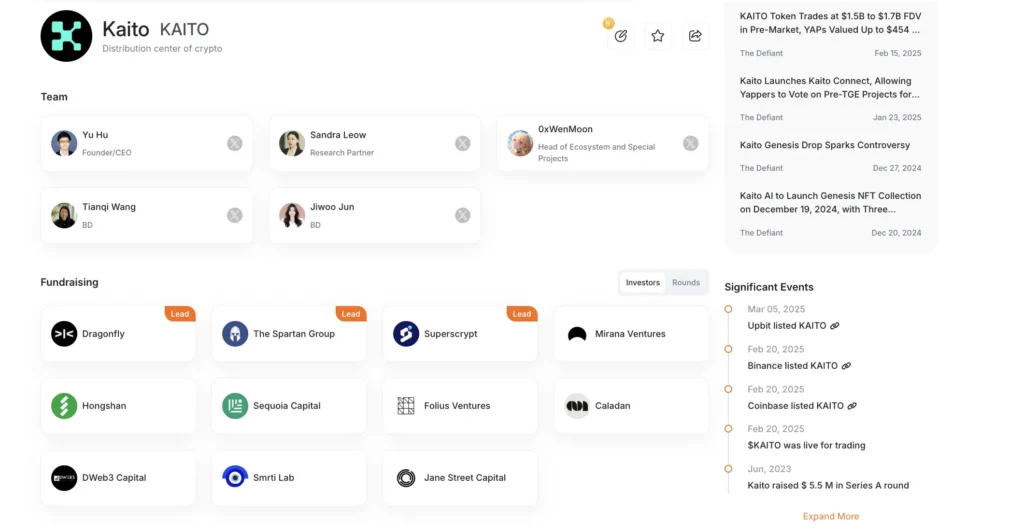Viewport: 1024px width, 531px height.
Task: Open Sandra Leow's X profile icon
Action: click(462, 144)
